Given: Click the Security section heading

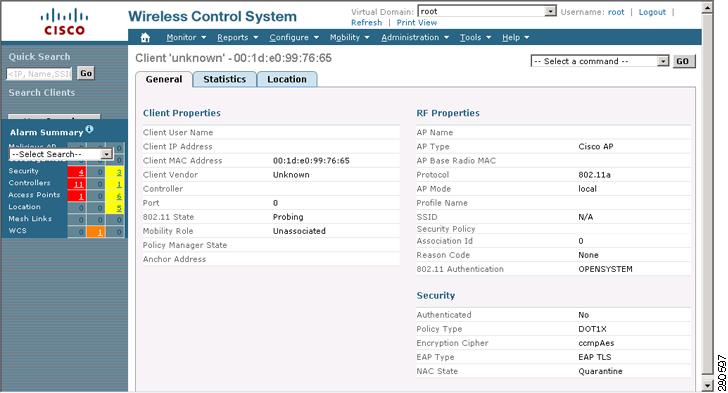Looking at the screenshot, I should (436, 295).
